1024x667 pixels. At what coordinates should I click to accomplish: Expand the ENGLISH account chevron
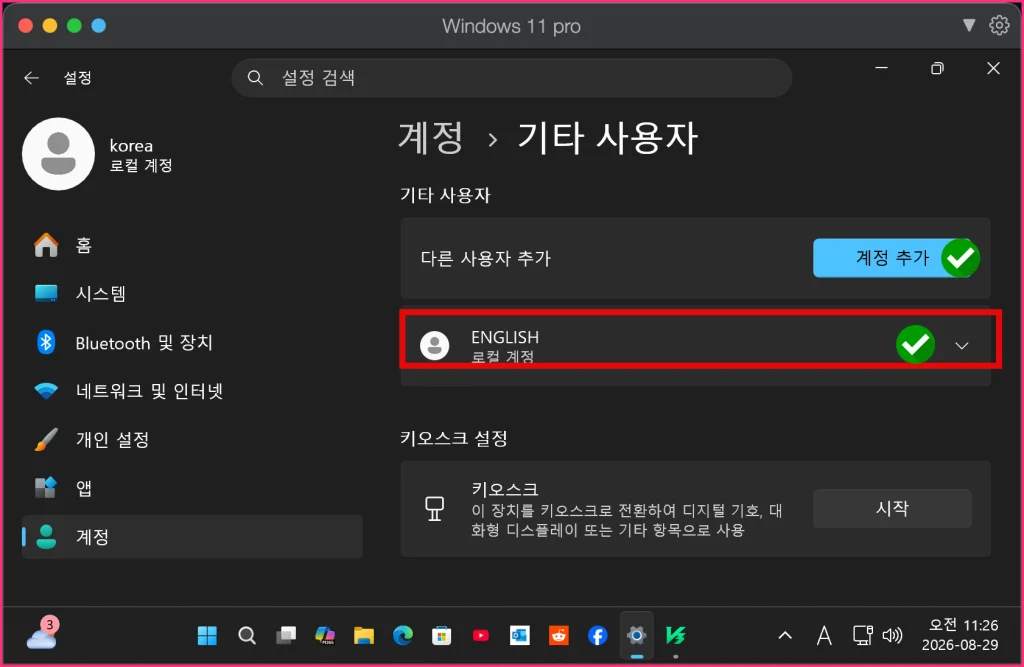pos(961,345)
